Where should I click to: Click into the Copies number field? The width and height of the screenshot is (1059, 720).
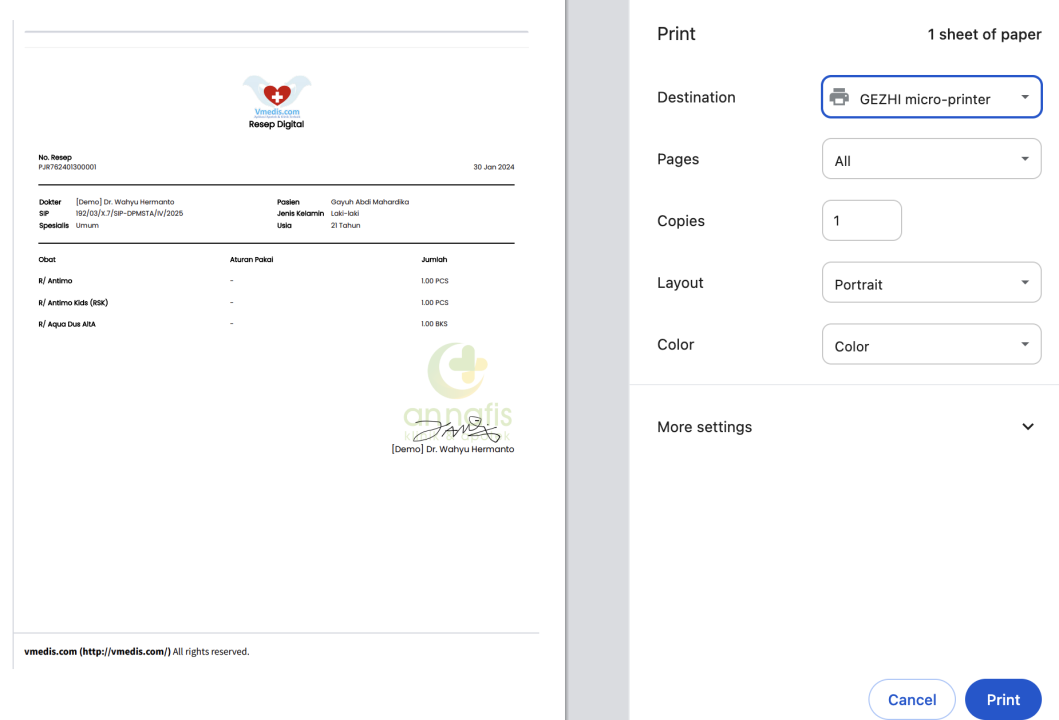pos(861,221)
